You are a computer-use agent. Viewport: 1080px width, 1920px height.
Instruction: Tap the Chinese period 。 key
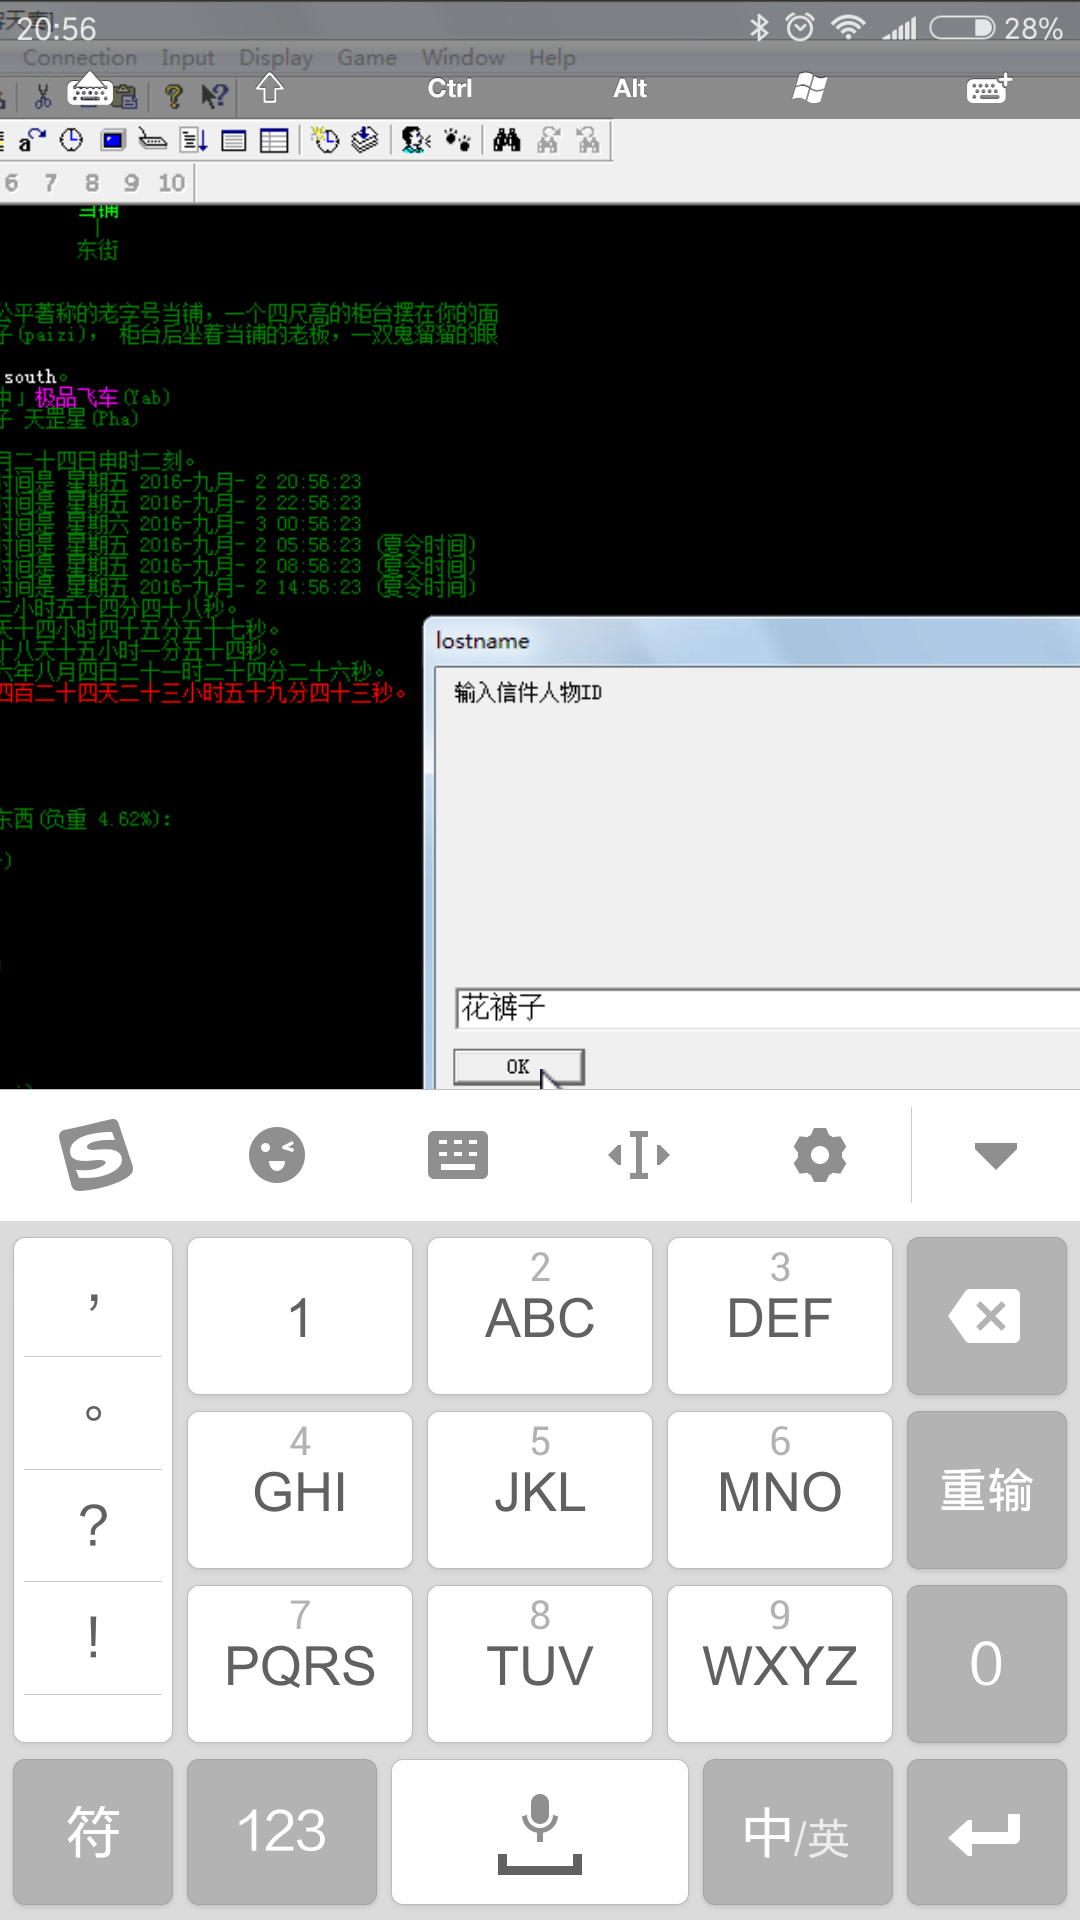(x=93, y=1413)
